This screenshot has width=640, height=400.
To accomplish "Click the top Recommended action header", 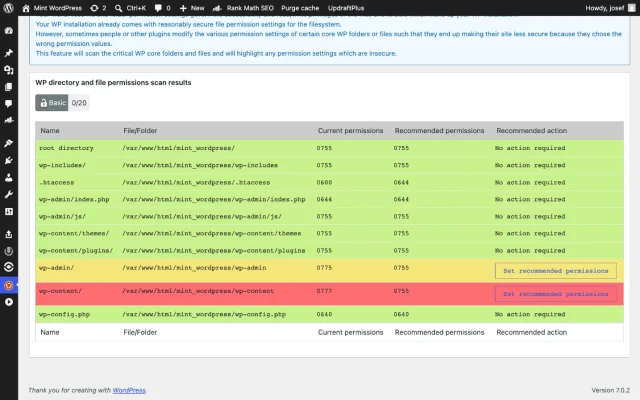I will (x=531, y=131).
